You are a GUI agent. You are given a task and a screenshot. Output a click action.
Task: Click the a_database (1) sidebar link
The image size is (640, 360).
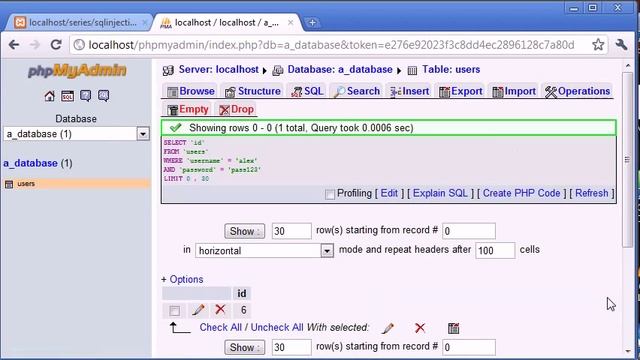point(38,163)
